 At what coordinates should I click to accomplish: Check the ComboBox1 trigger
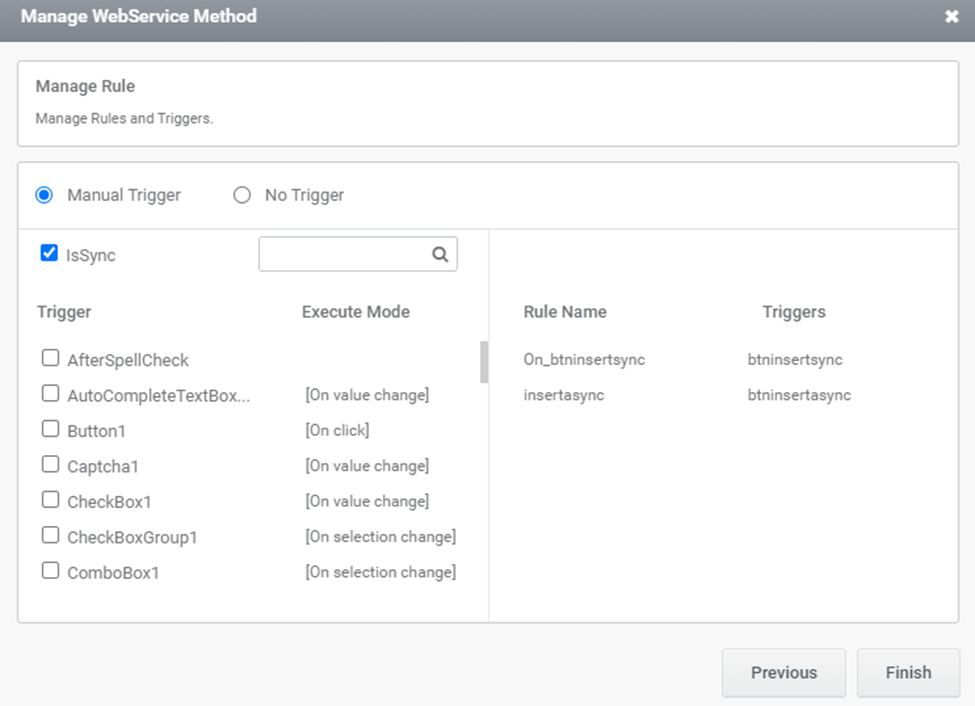(x=50, y=570)
